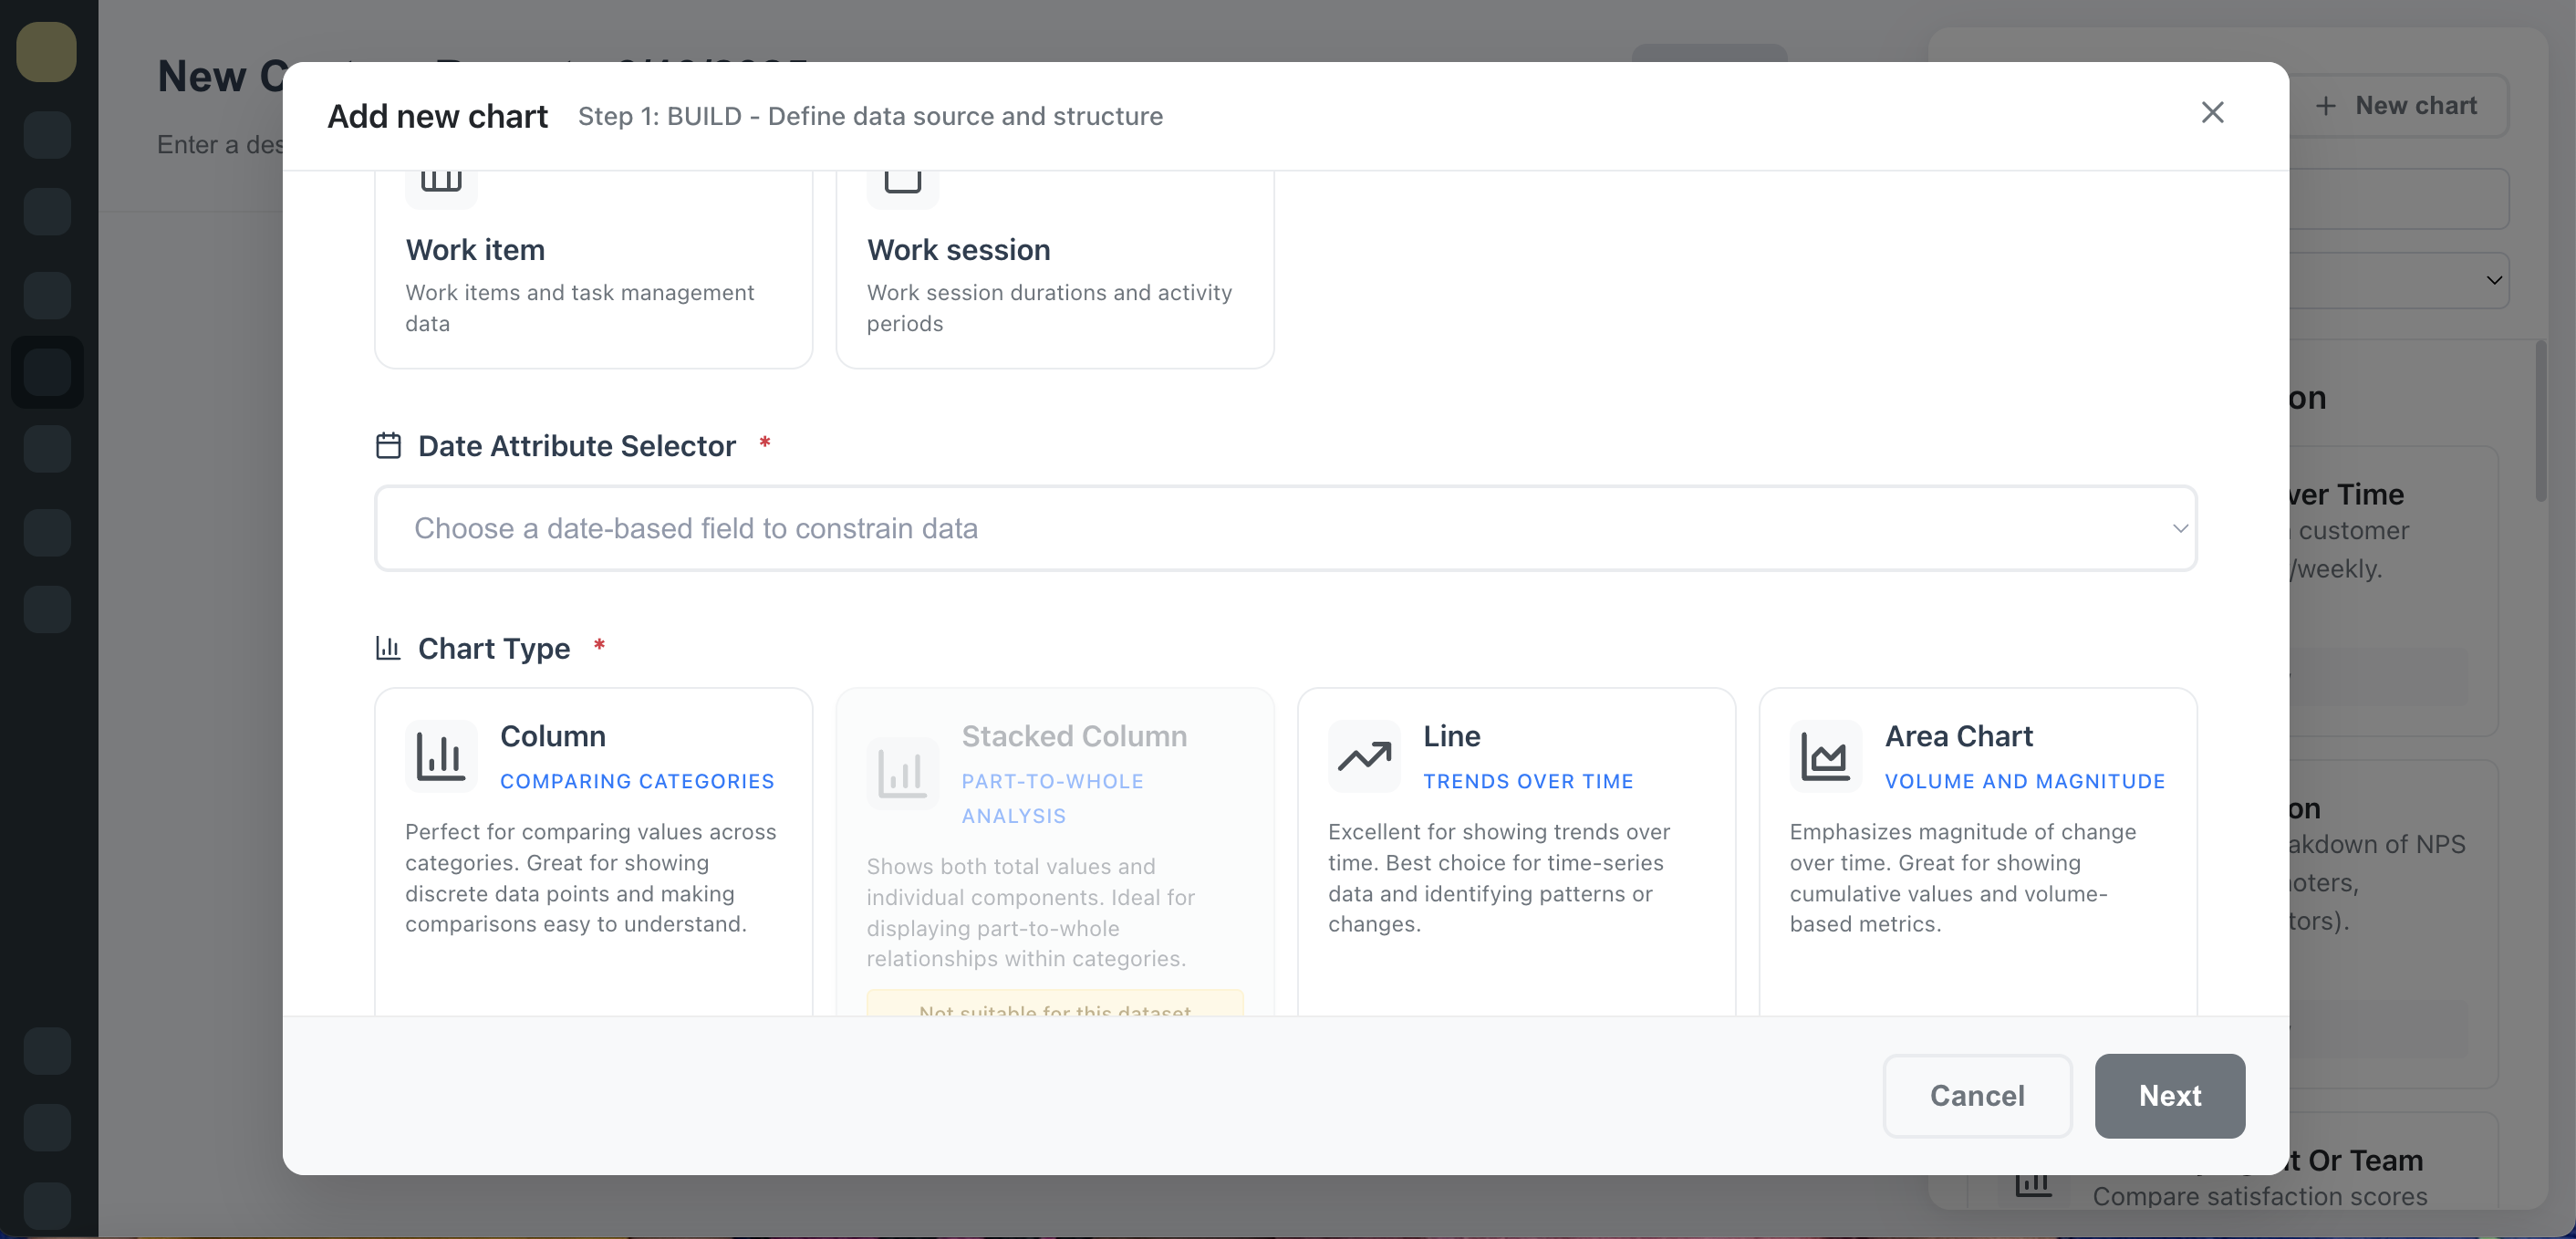Select the Work session data source card

click(x=1055, y=268)
